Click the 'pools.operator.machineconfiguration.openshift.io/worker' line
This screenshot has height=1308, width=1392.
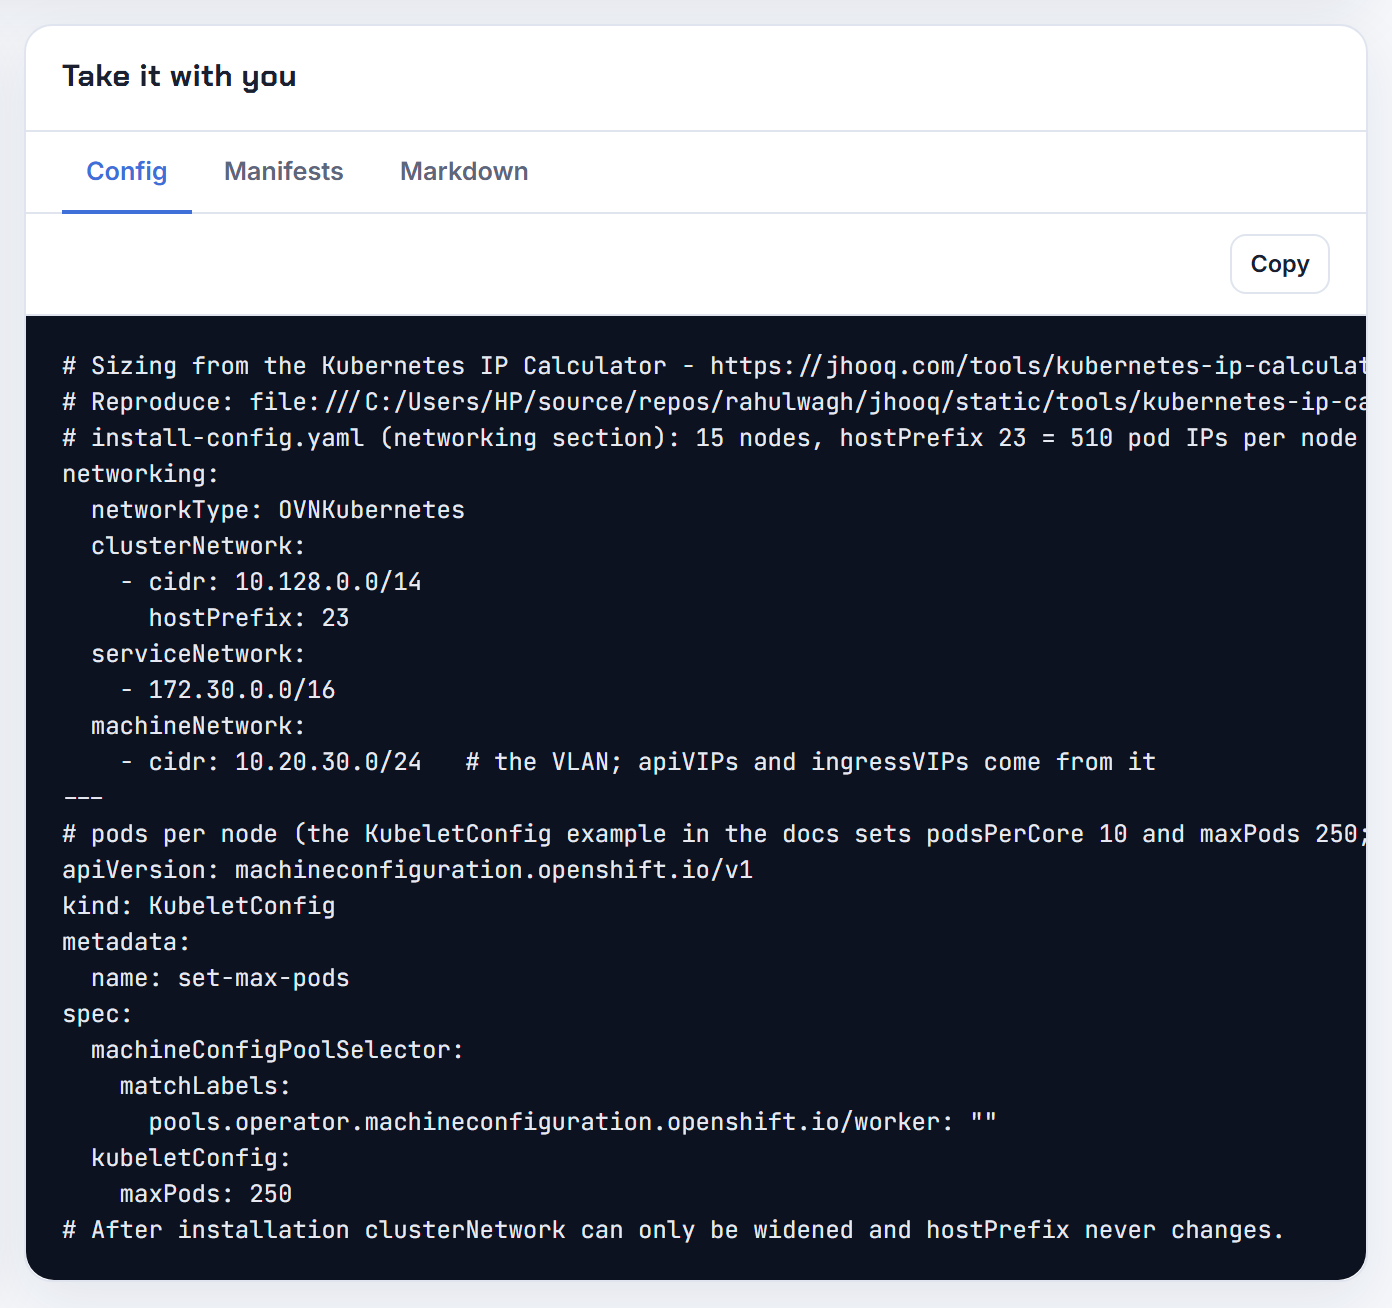tap(573, 1122)
